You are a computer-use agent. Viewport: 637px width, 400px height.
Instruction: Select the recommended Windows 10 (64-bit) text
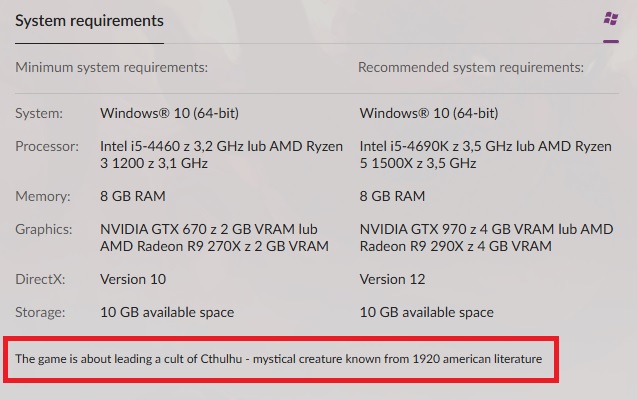coord(429,113)
